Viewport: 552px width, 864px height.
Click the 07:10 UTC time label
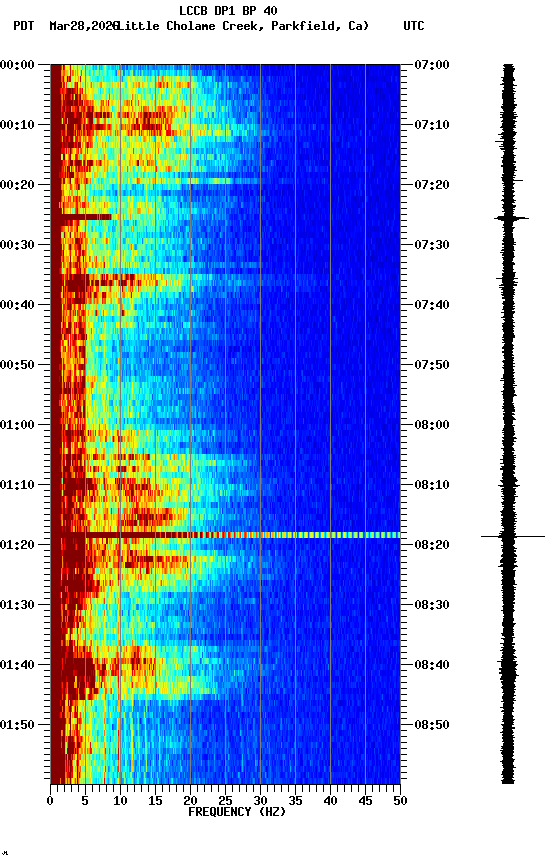pos(432,125)
